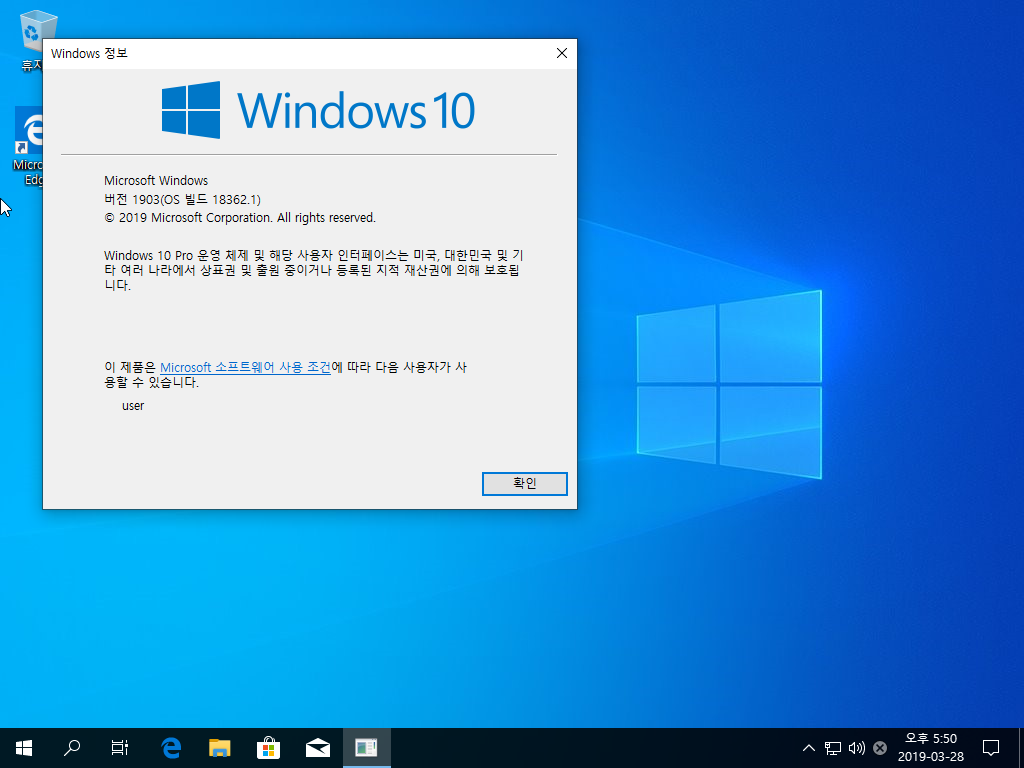Click the 'user' licensee name
The width and height of the screenshot is (1024, 768).
coord(133,406)
